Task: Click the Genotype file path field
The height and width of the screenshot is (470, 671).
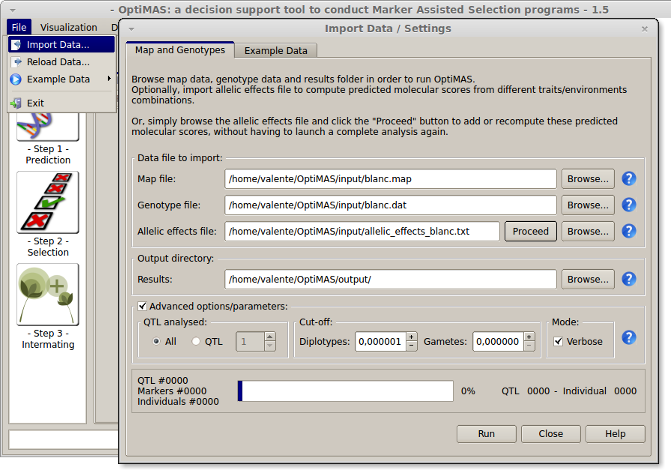Action: tap(390, 205)
